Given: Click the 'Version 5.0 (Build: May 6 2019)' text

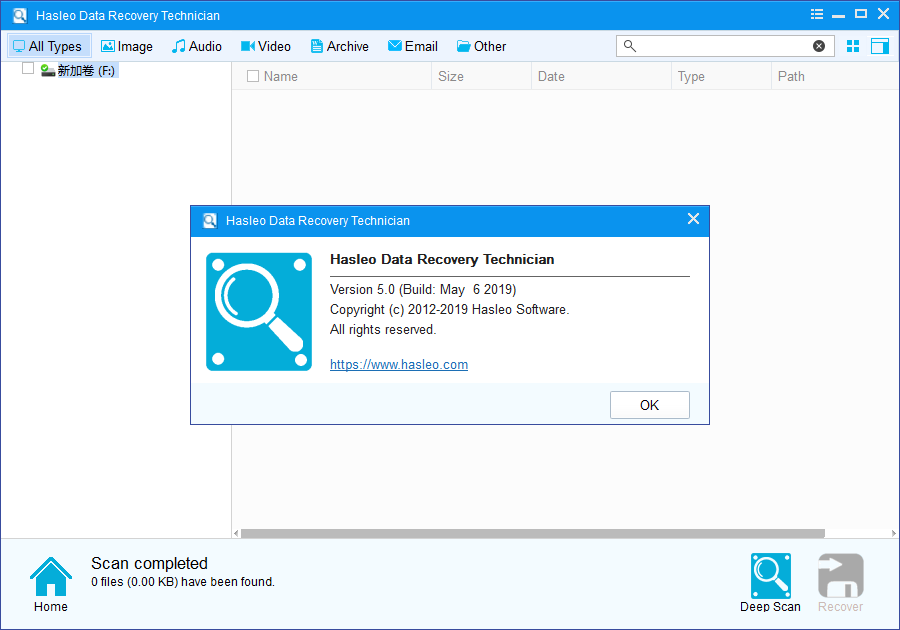Looking at the screenshot, I should coord(423,289).
